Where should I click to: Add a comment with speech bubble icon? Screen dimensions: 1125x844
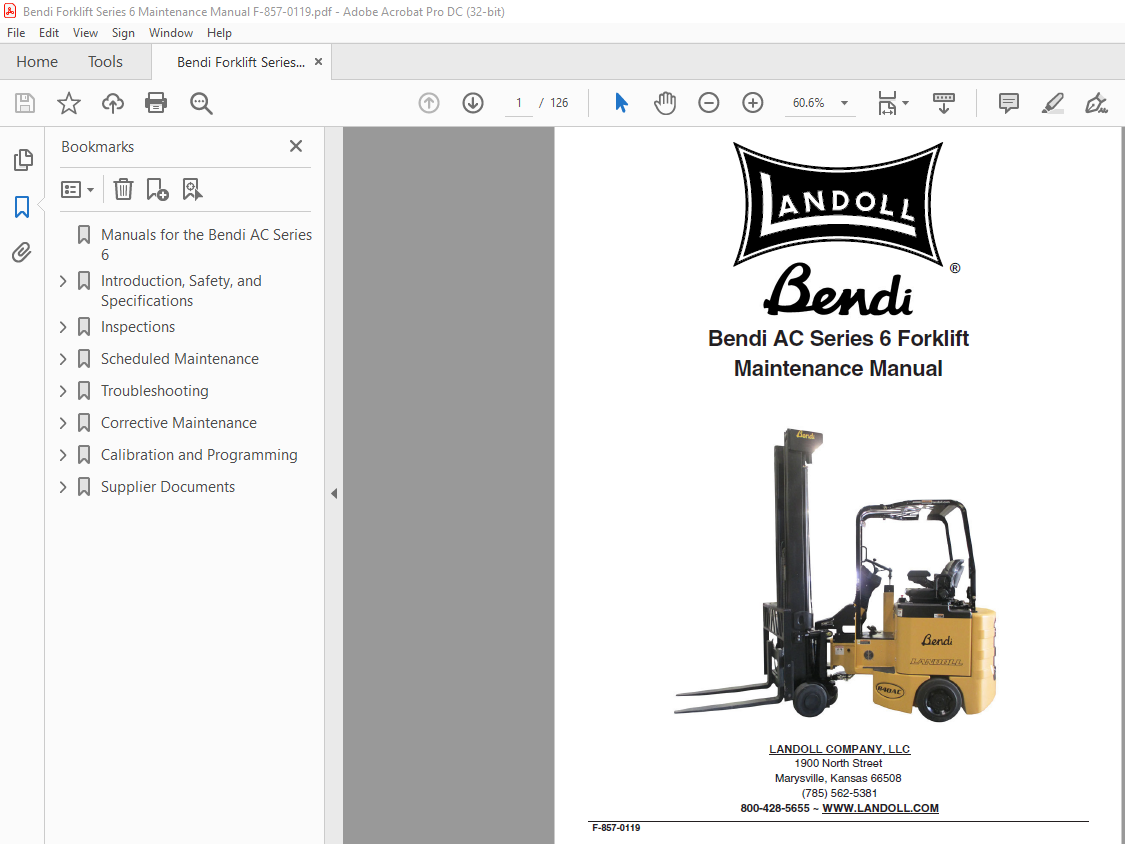click(x=1009, y=103)
